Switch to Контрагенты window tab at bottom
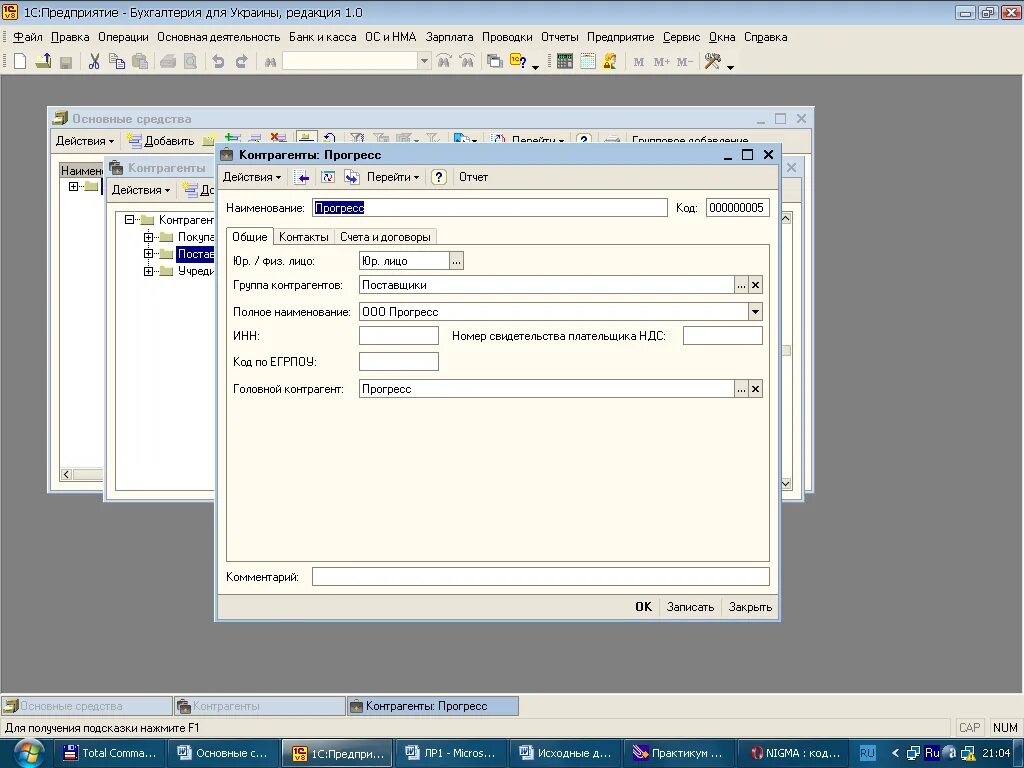Screen dimensions: 1024x768 tap(260, 706)
